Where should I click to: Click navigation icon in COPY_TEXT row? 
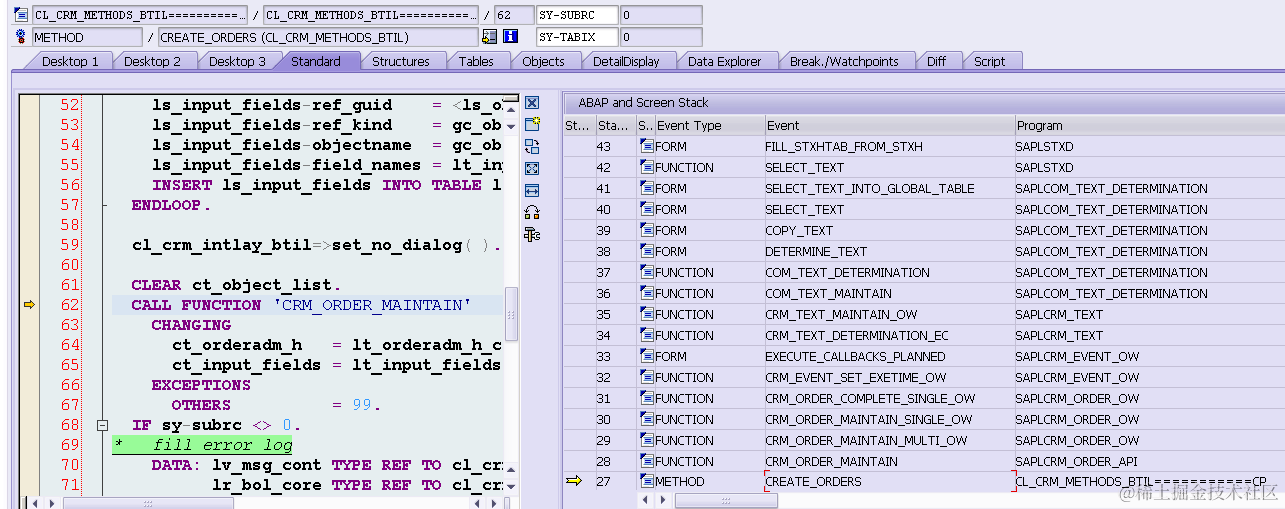tap(647, 230)
